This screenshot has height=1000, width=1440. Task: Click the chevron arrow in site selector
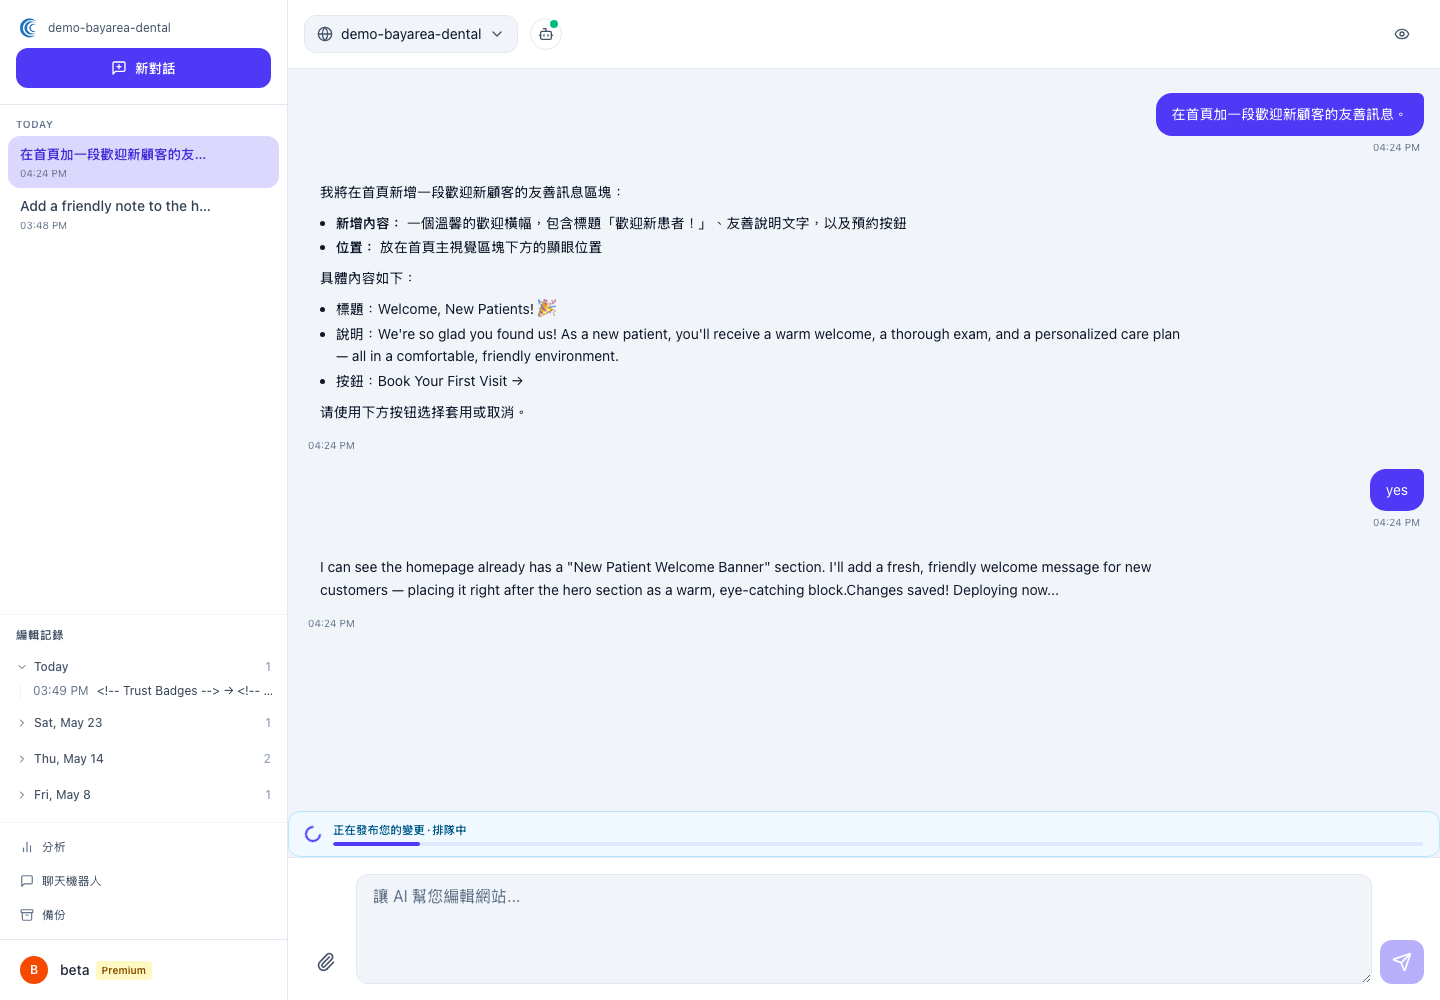coord(497,34)
